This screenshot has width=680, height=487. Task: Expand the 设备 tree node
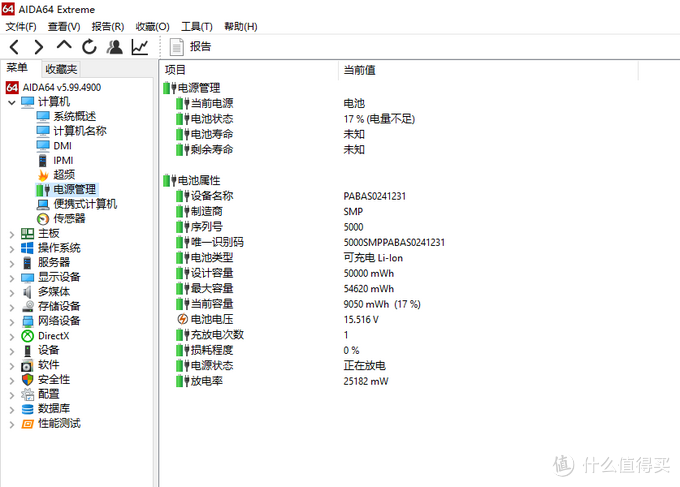coord(12,352)
